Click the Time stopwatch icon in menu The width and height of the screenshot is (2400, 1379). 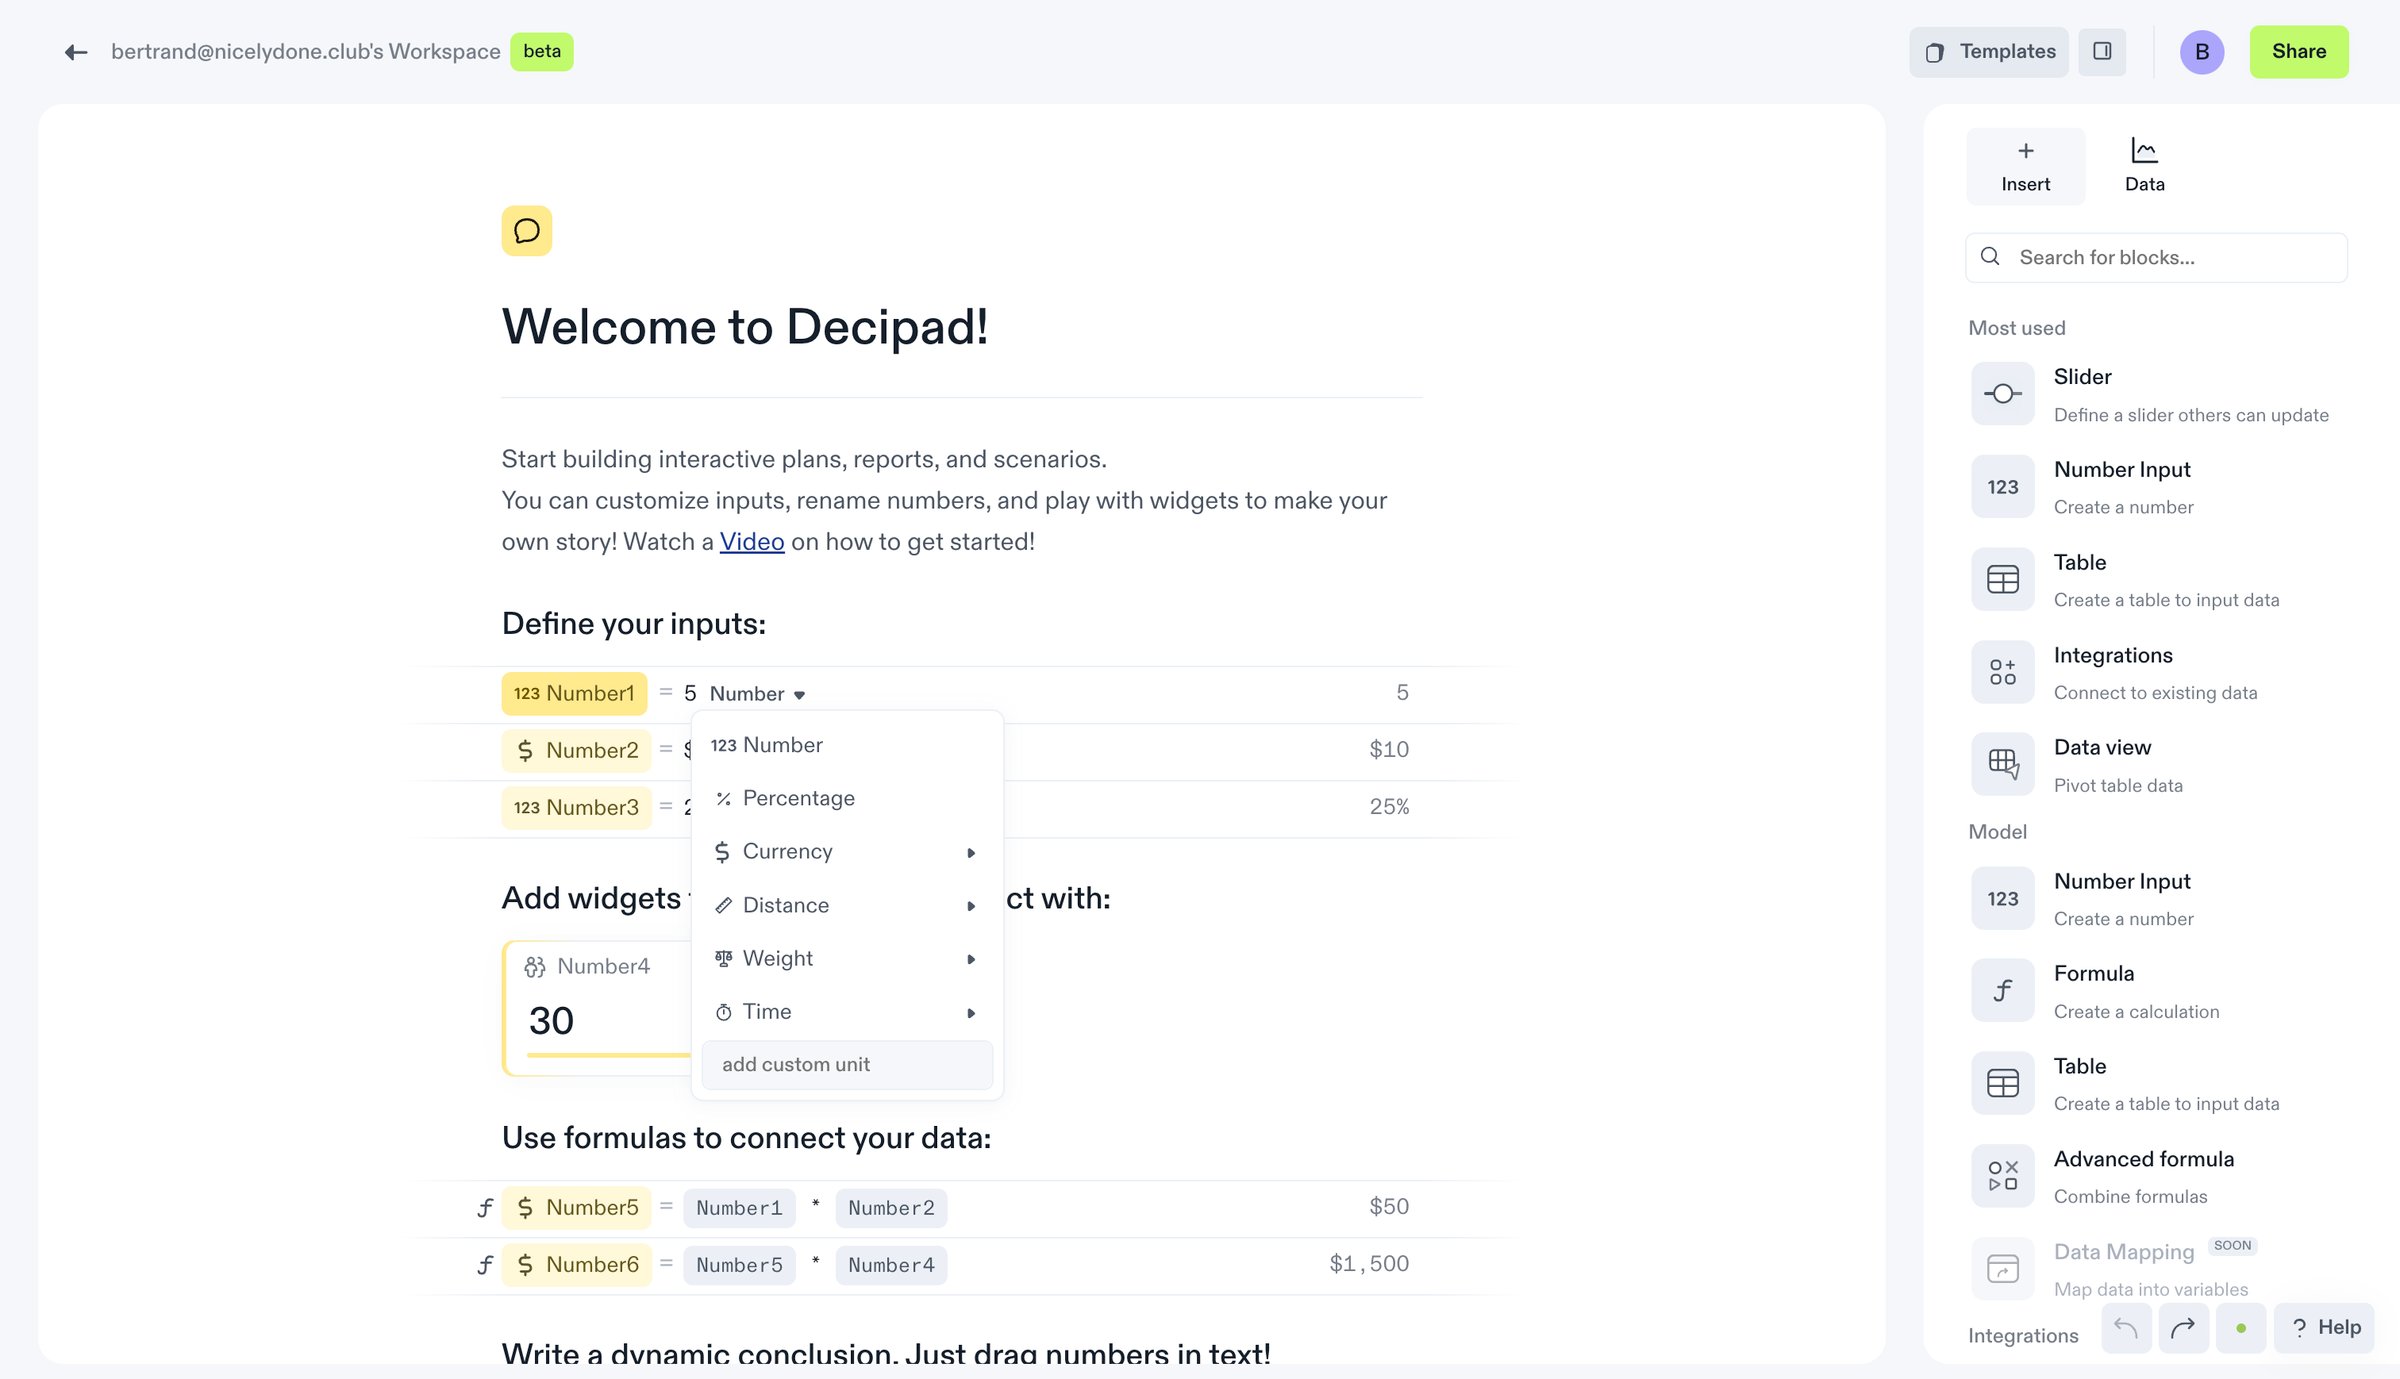tap(723, 1012)
